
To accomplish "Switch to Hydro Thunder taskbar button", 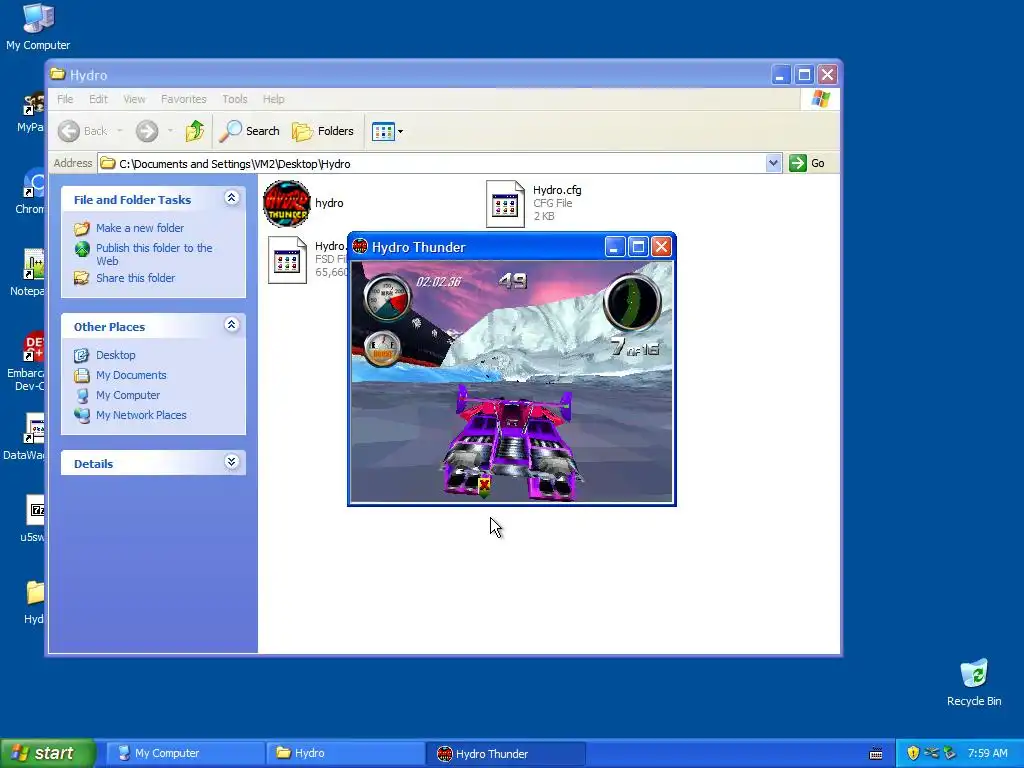I will point(505,753).
